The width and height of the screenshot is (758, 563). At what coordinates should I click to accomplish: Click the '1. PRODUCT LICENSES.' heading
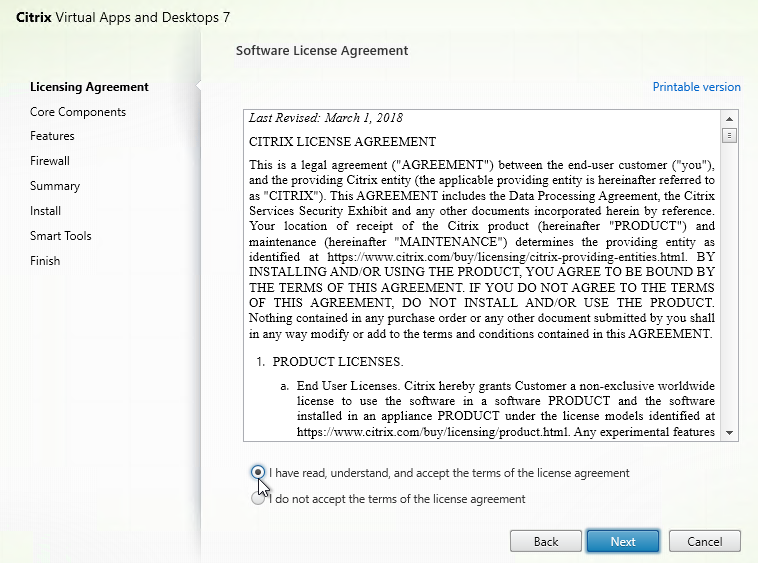330,361
